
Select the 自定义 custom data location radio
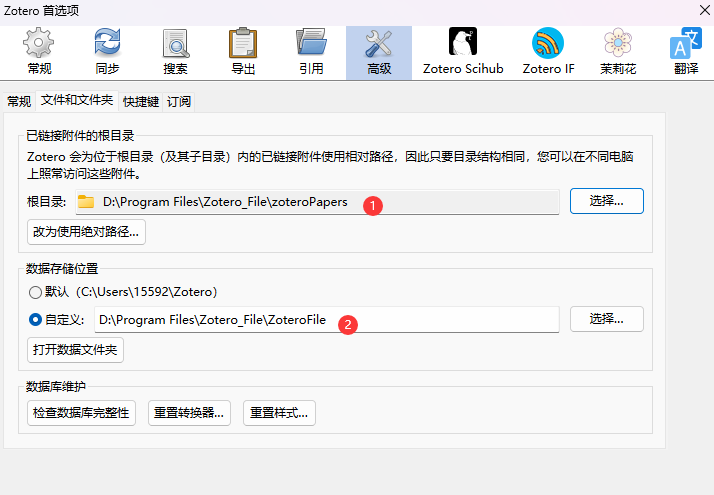pyautogui.click(x=35, y=320)
